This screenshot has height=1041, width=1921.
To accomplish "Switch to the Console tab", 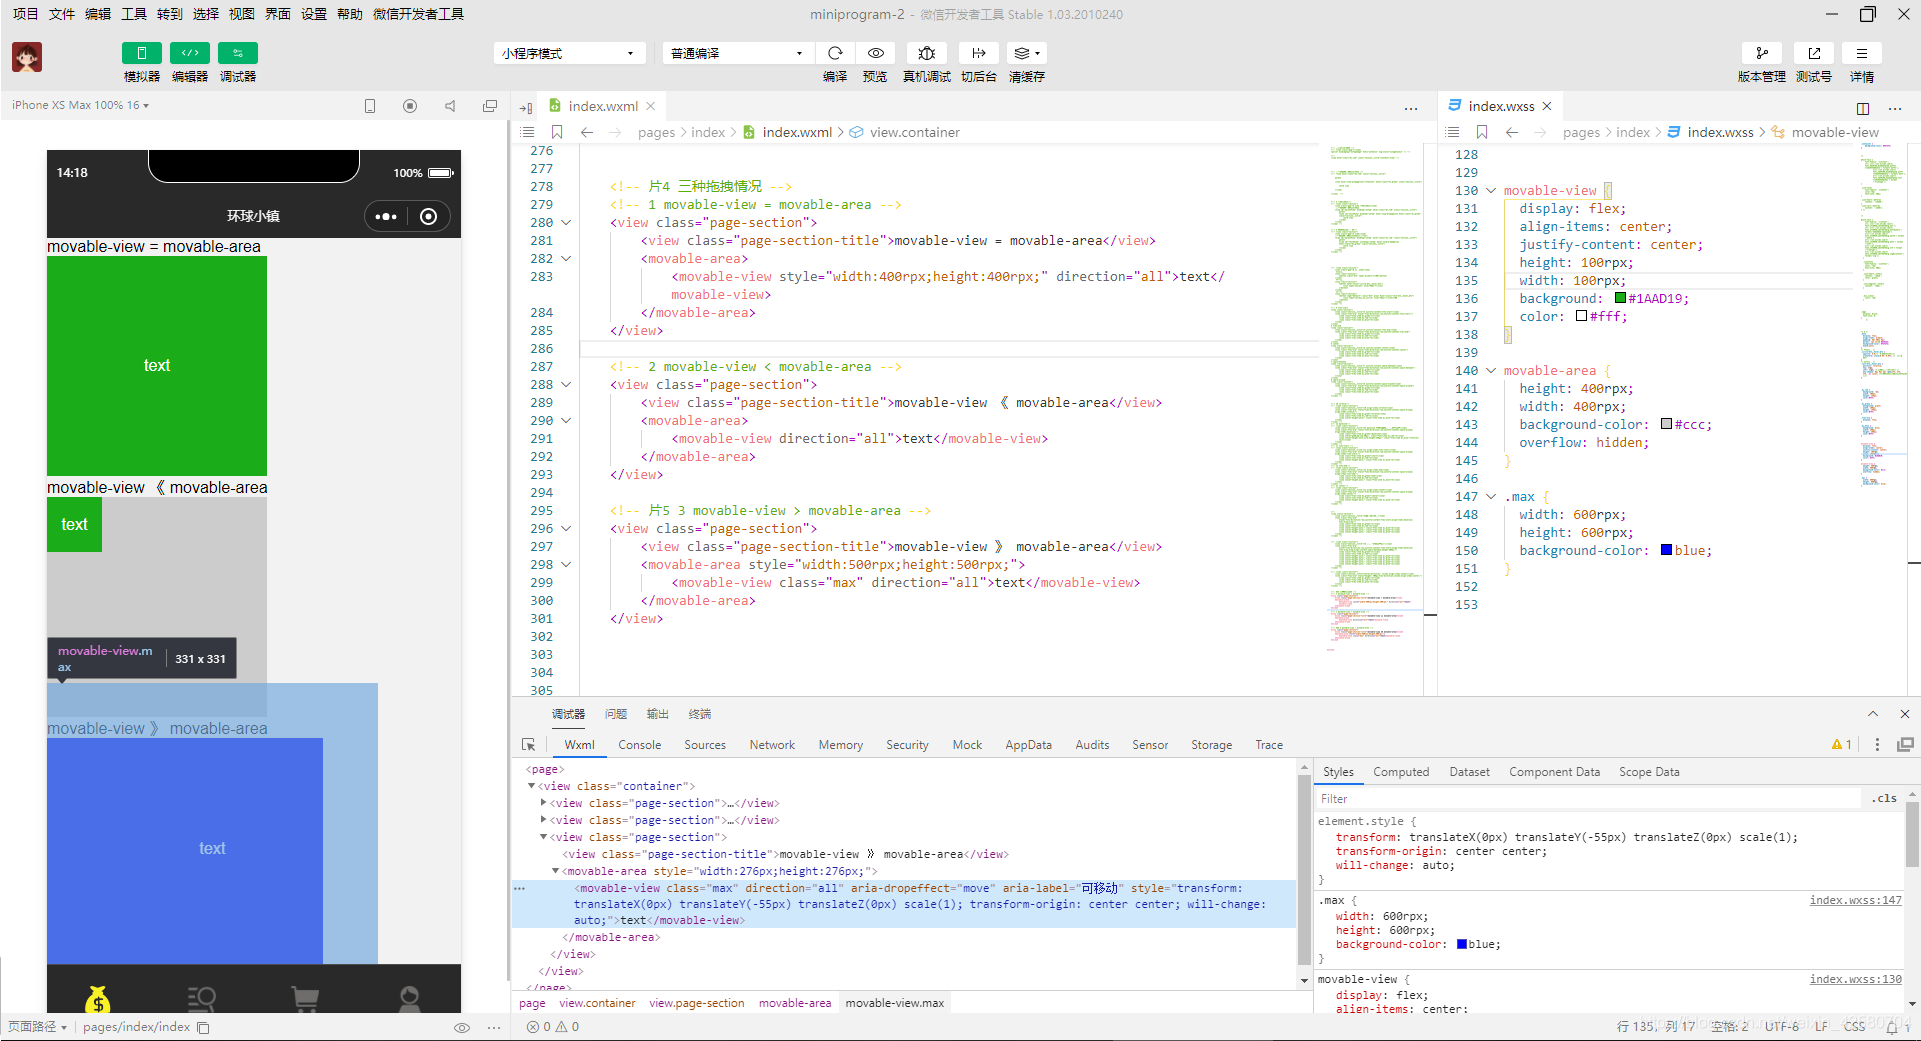I will [639, 745].
